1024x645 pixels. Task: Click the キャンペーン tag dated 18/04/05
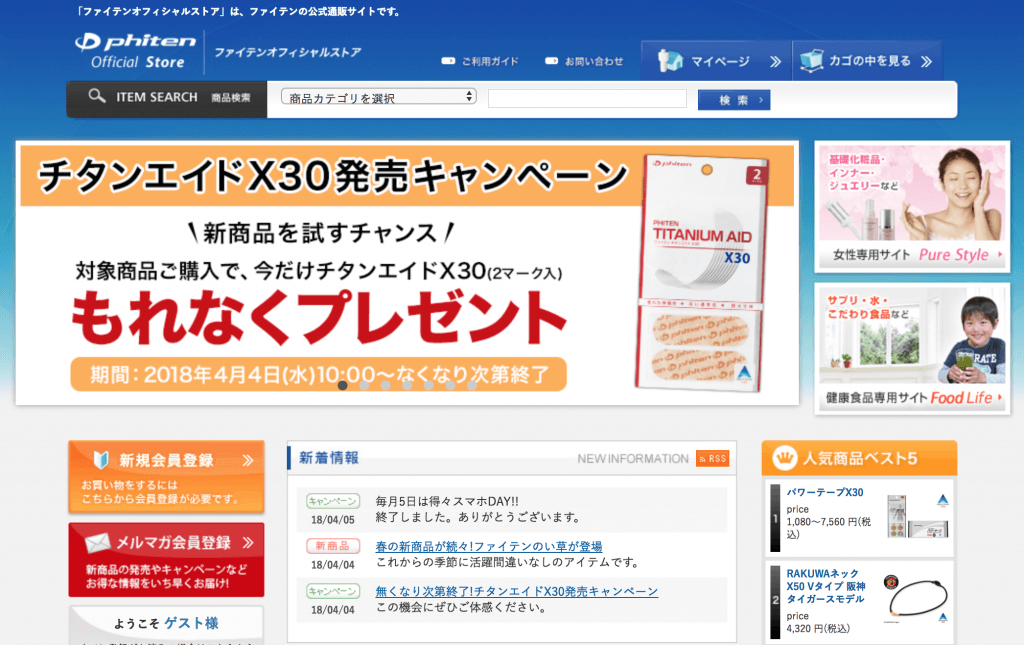coord(333,501)
